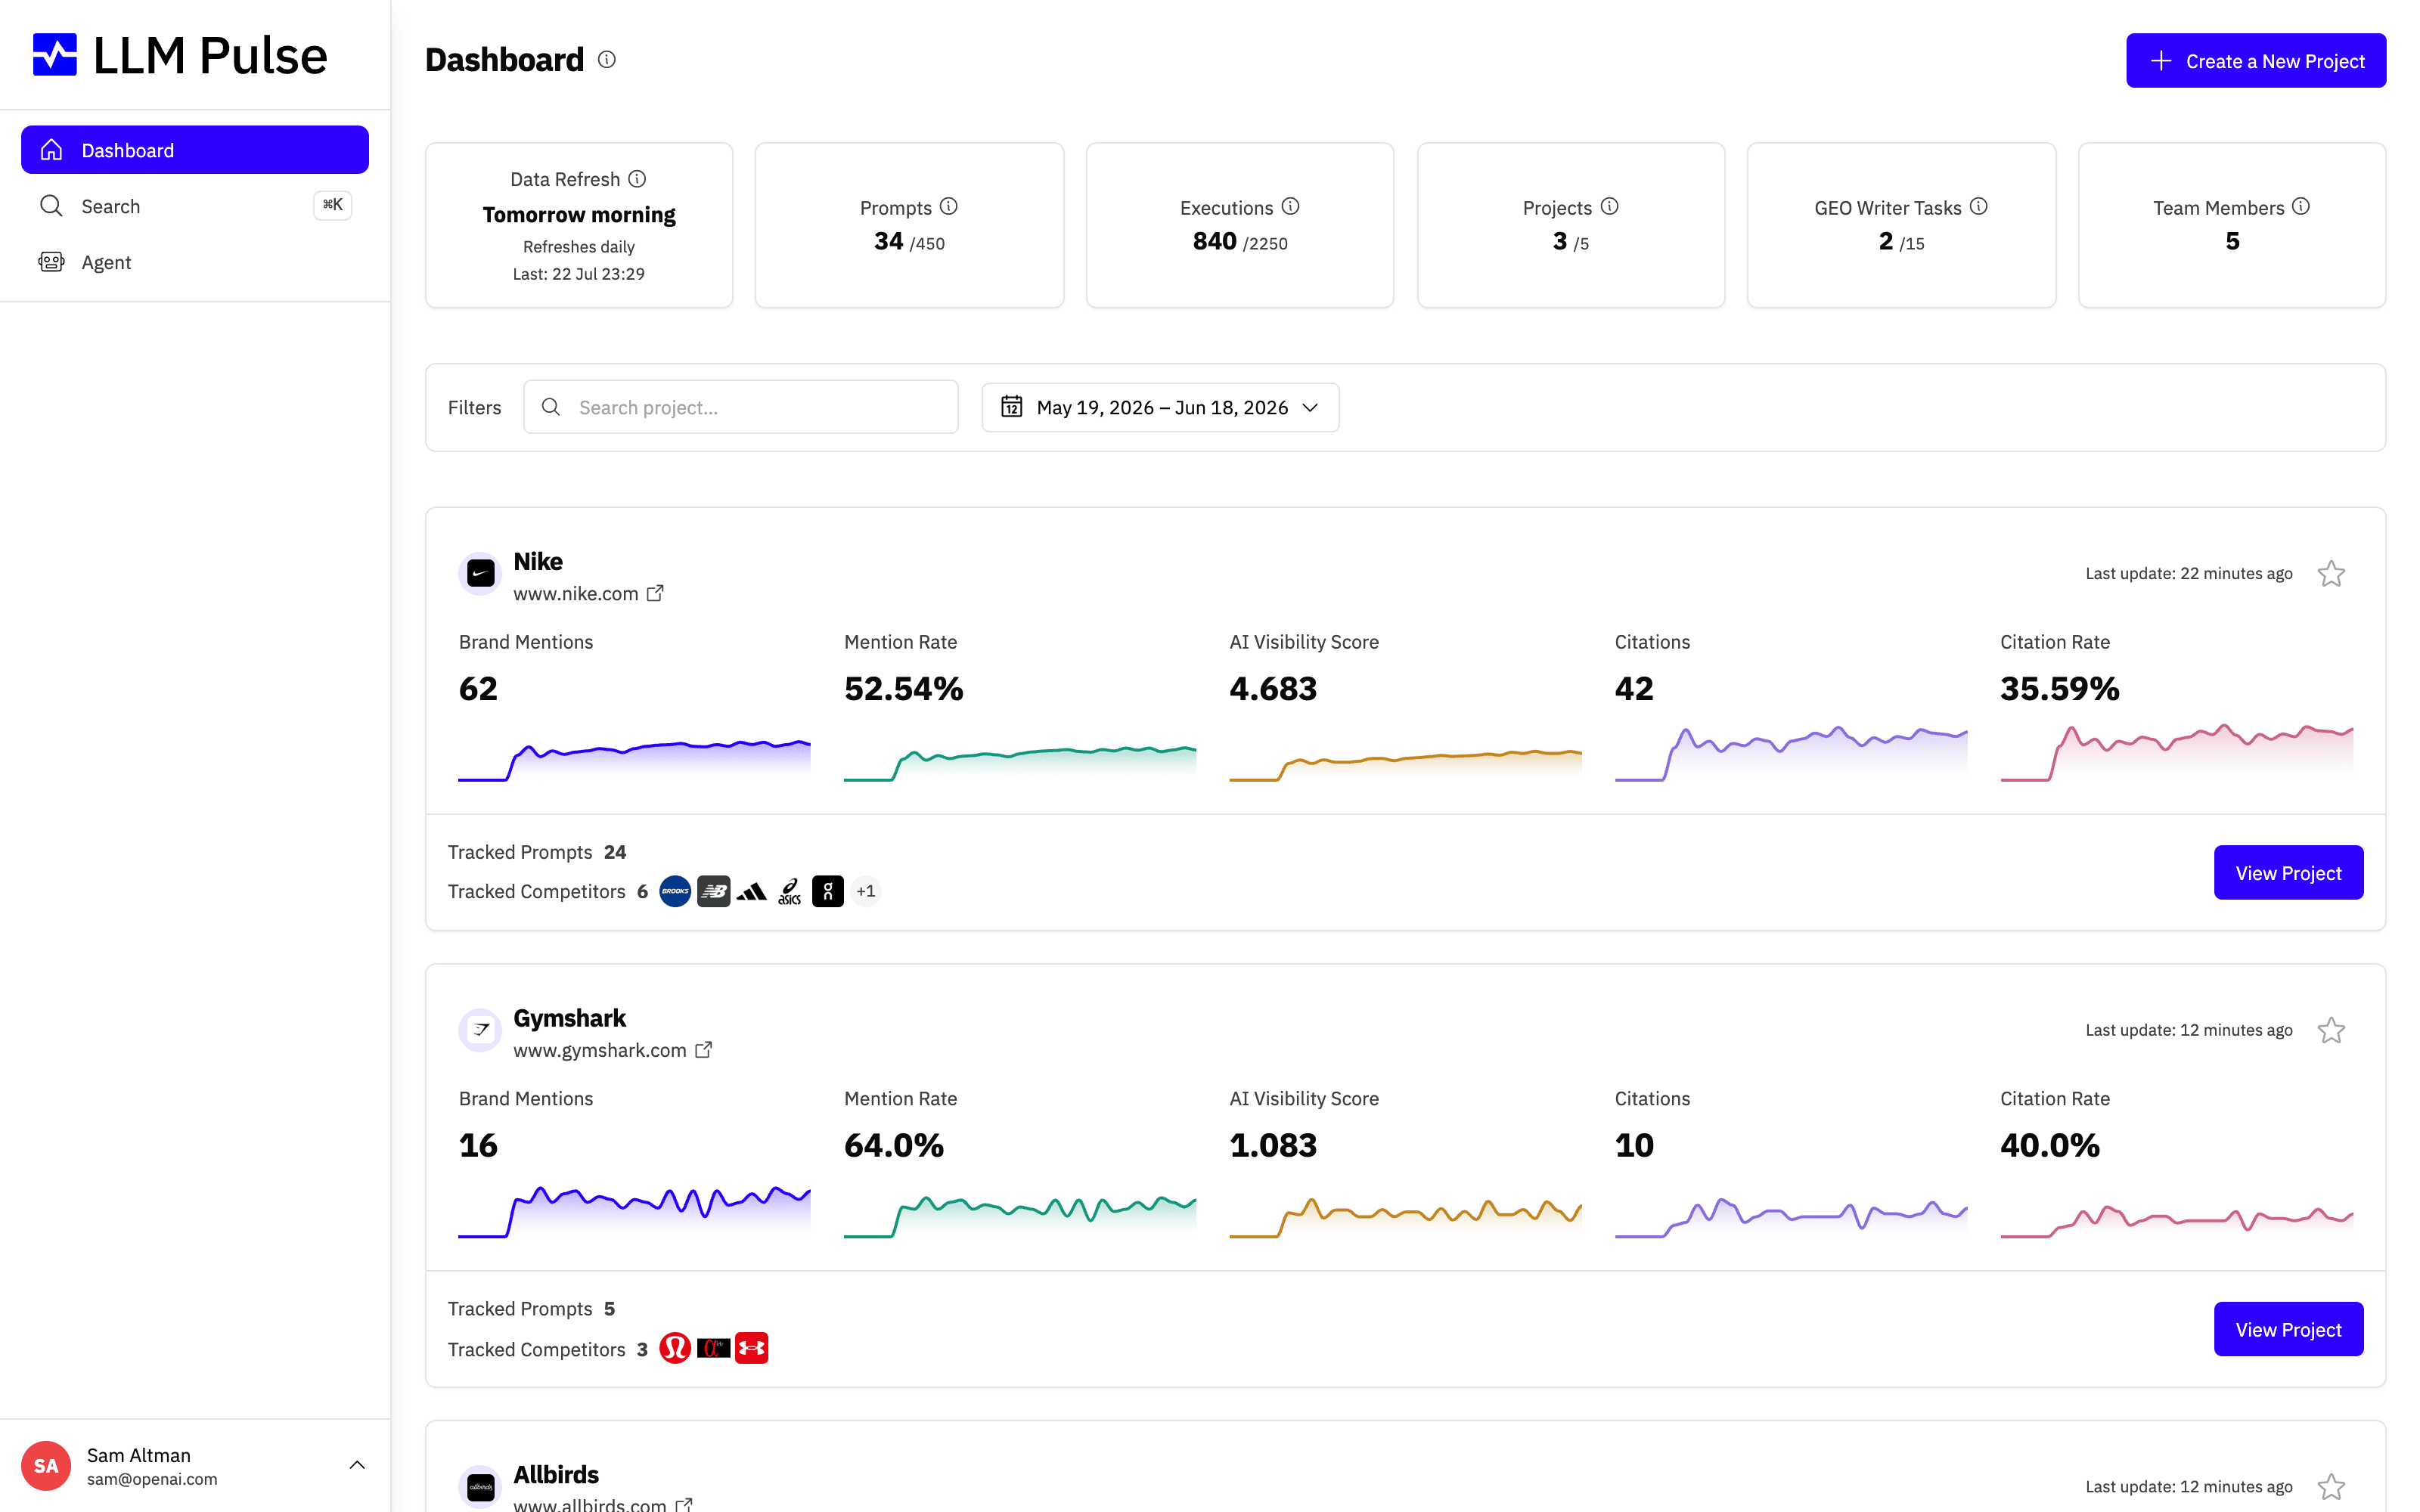Expand the +1 more competitors badge
This screenshot has height=1512, width=2420.
(x=866, y=891)
